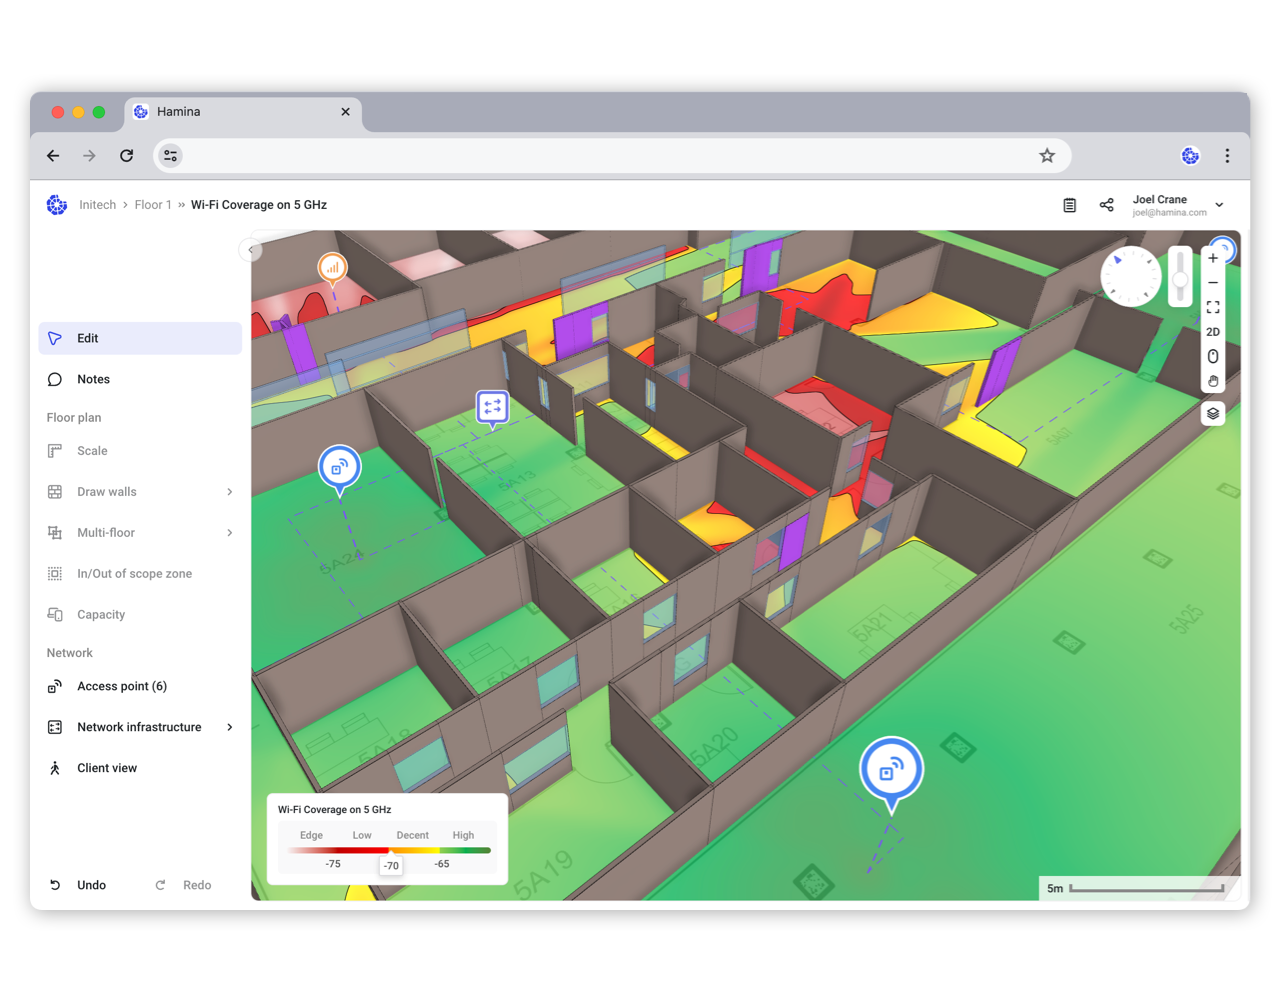Expand the Multi-floor submenu
This screenshot has width=1280, height=1000.
(x=106, y=532)
